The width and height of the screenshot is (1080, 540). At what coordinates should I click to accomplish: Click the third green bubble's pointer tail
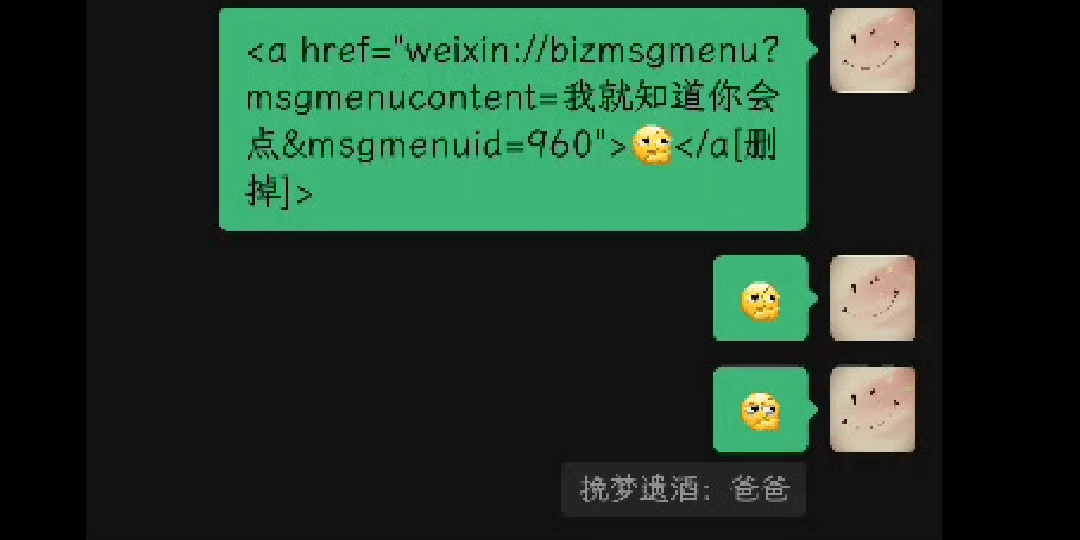click(x=812, y=410)
